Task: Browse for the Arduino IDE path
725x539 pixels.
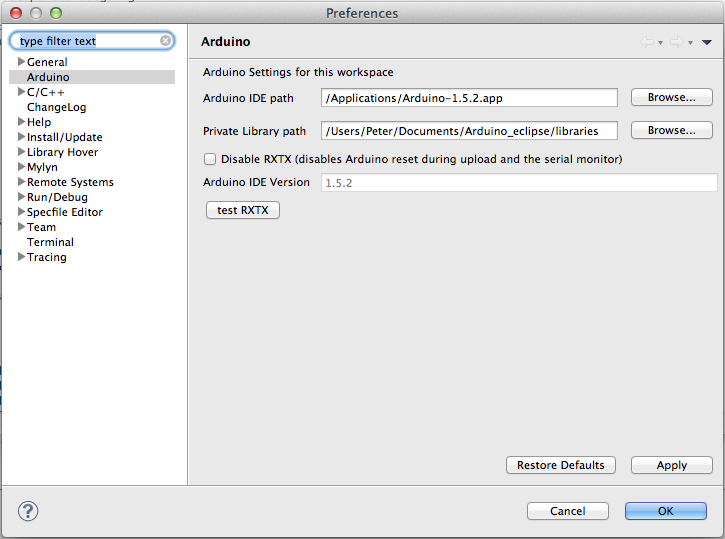Action: coord(671,97)
